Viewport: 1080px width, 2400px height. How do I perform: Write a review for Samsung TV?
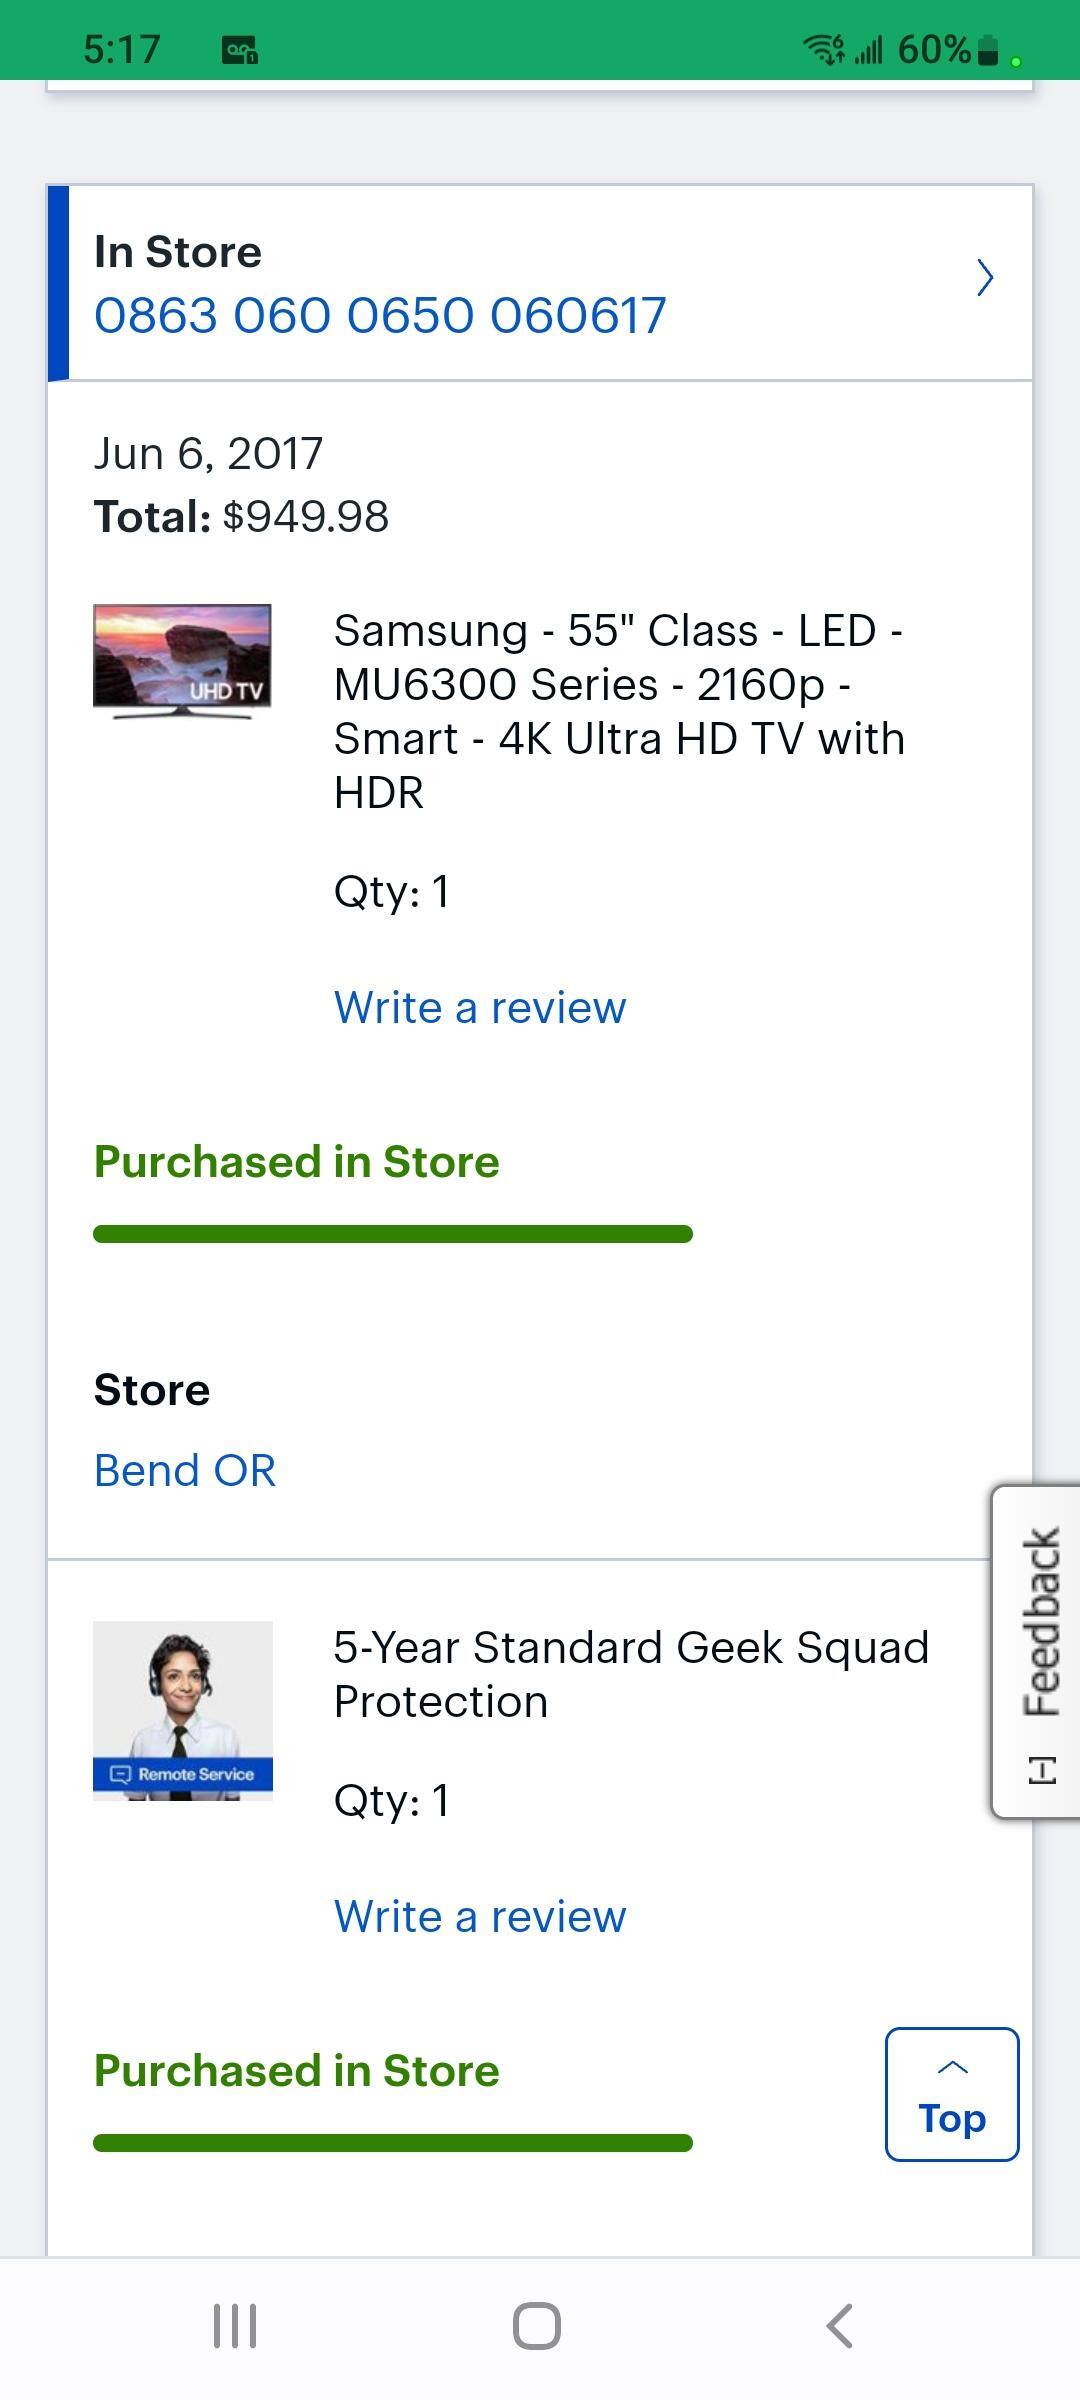click(x=480, y=1007)
